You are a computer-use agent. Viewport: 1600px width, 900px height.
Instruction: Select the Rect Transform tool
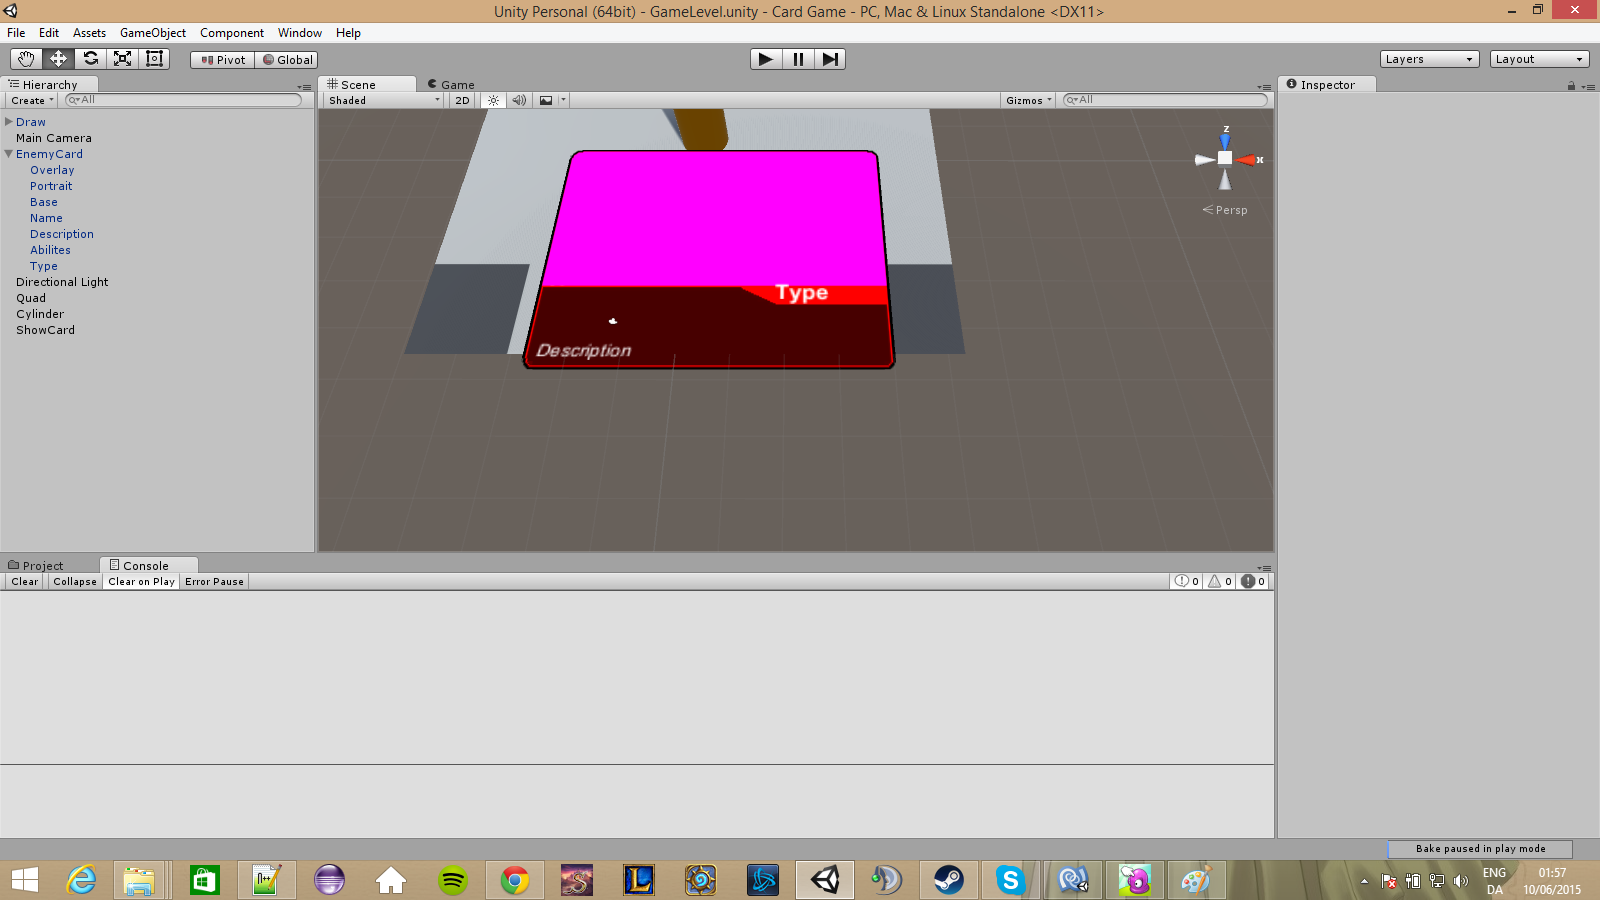(154, 59)
